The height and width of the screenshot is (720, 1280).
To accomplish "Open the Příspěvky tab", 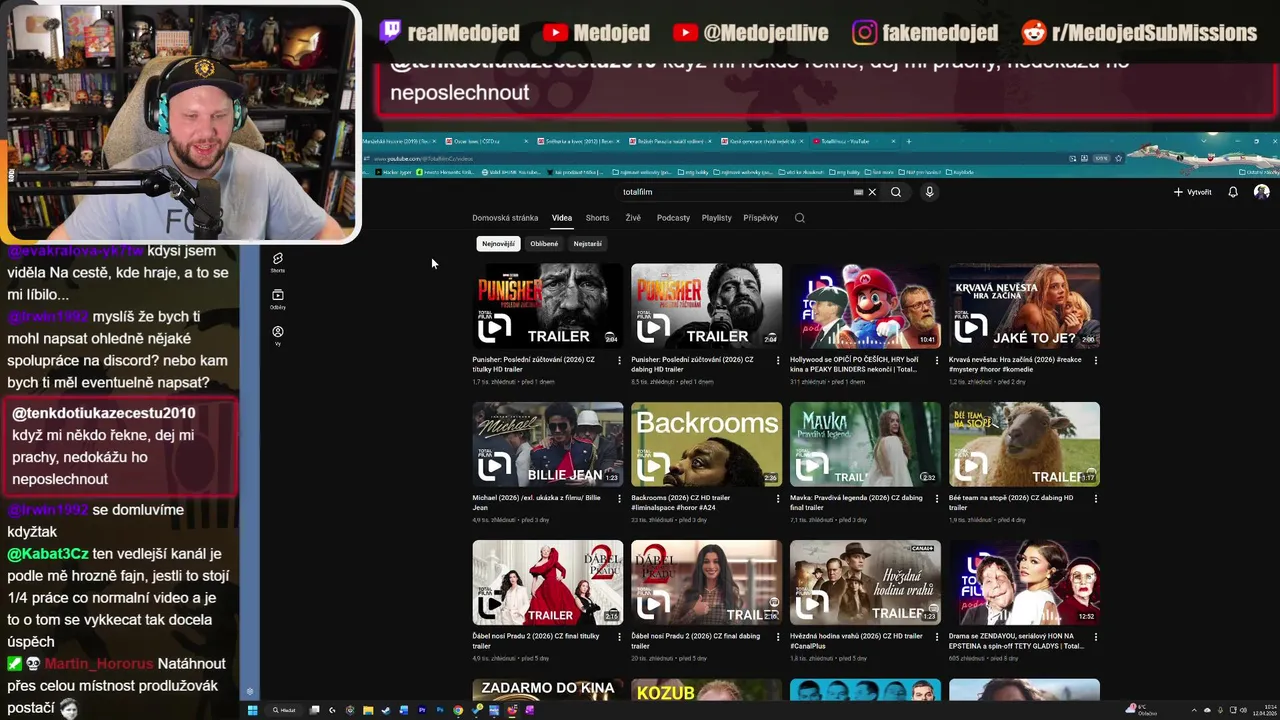I will click(x=761, y=217).
